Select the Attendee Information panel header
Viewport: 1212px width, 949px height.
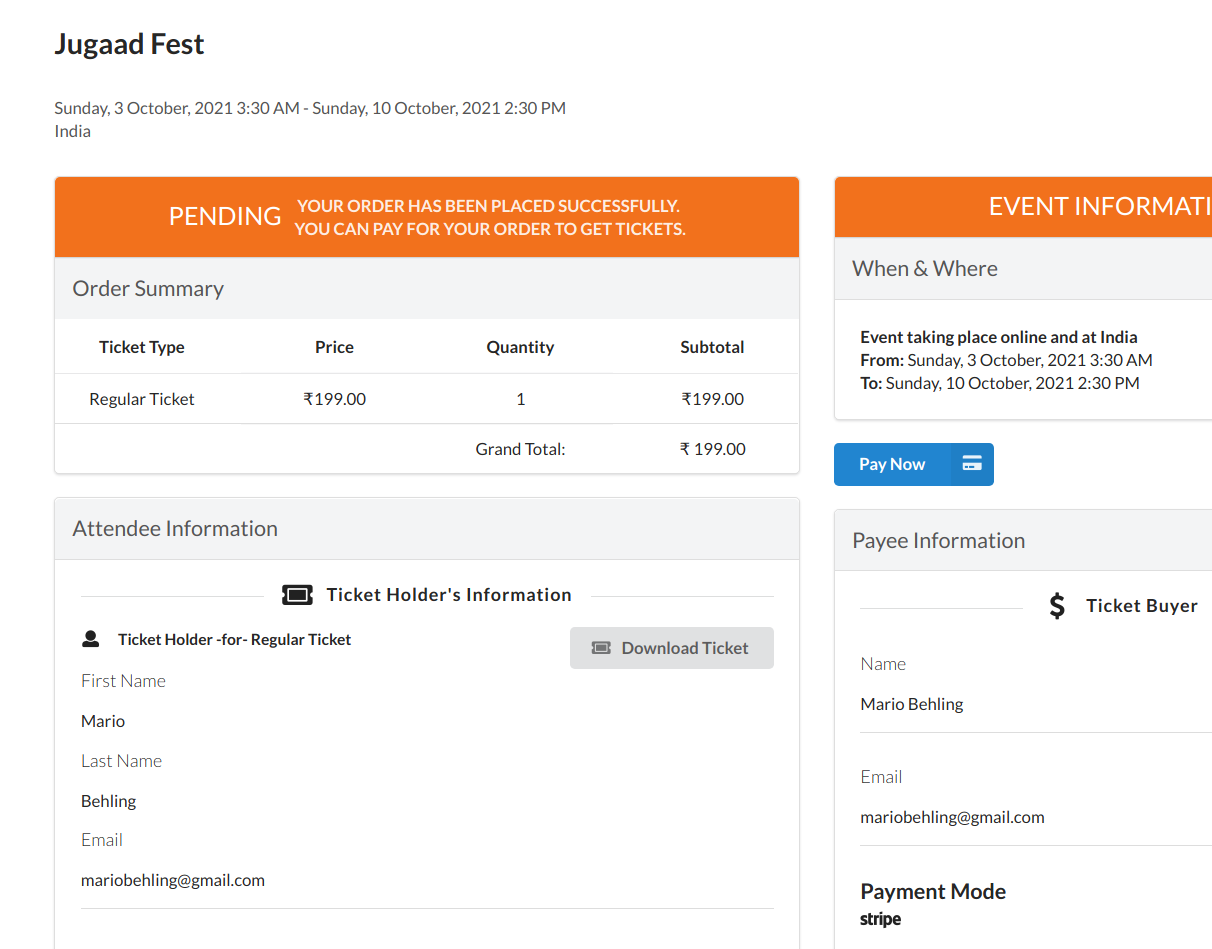point(175,529)
